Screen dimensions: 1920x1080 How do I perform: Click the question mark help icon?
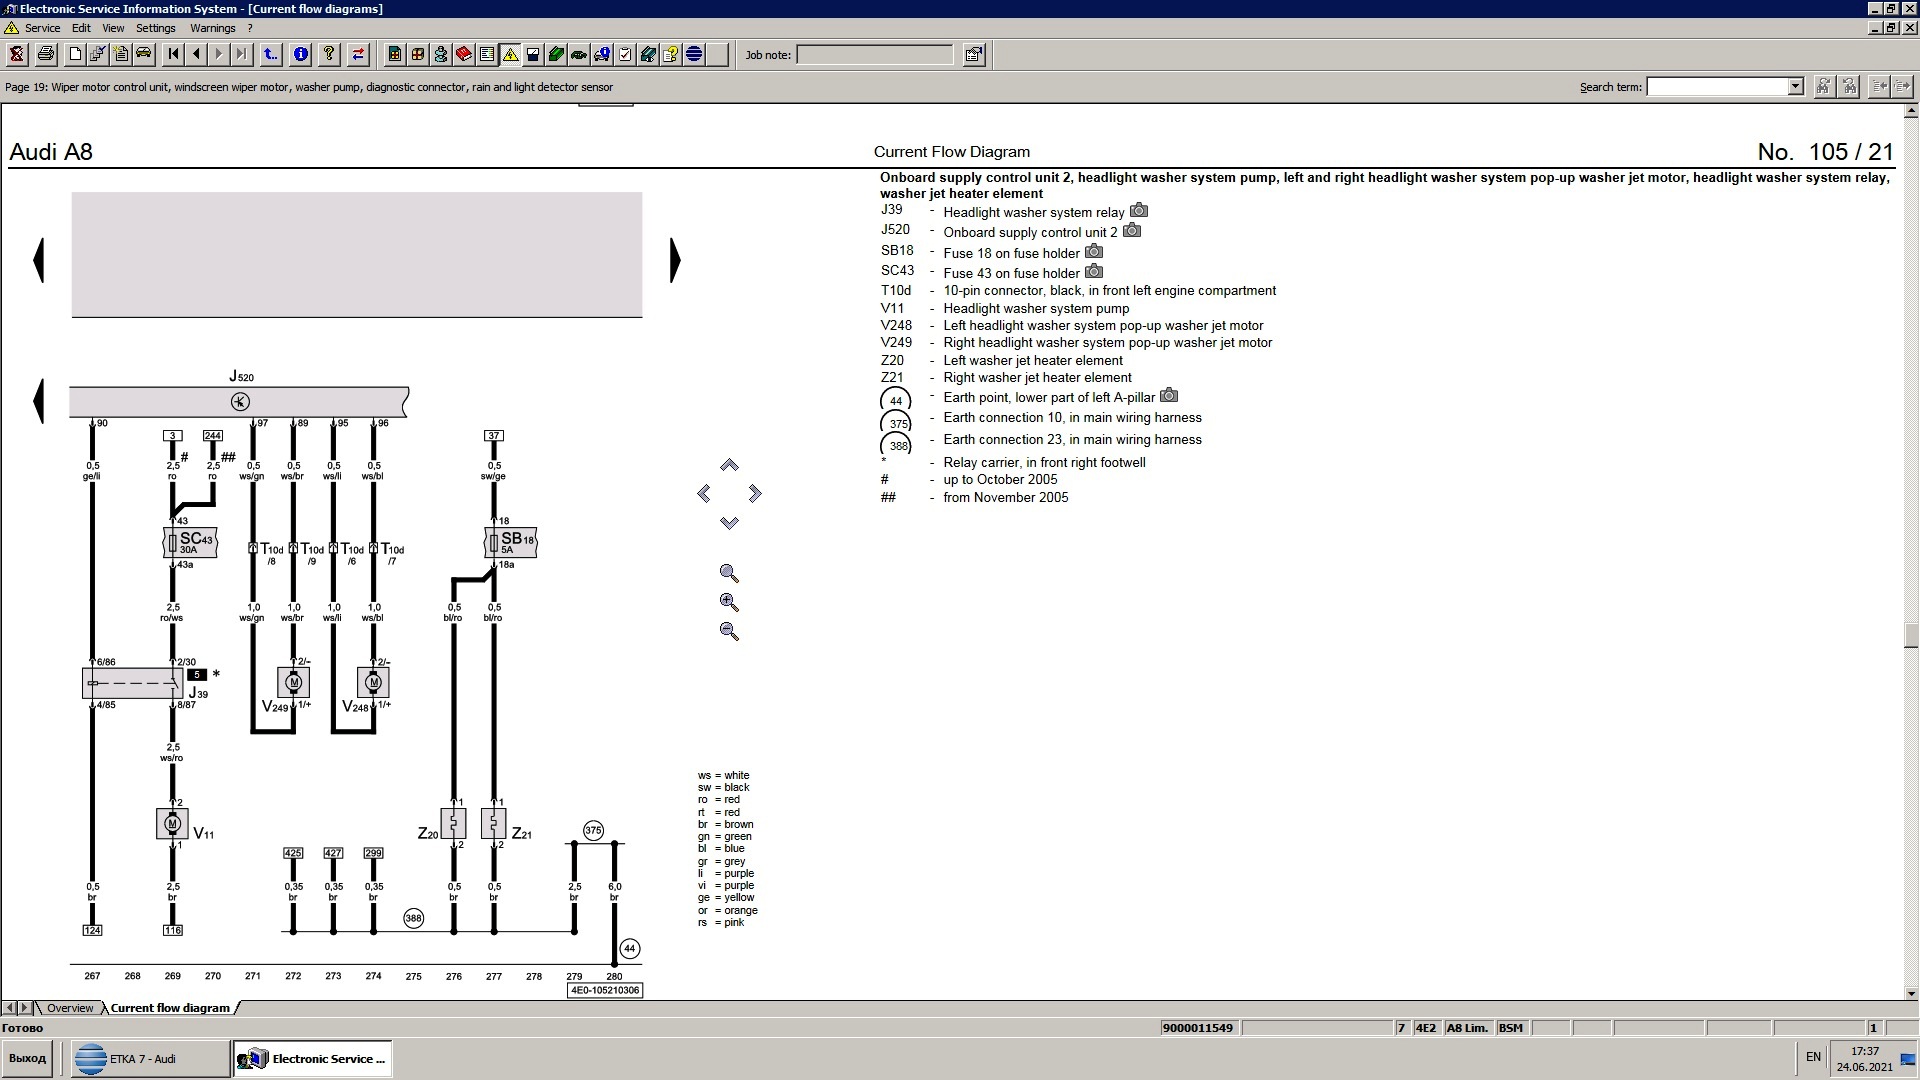(328, 55)
